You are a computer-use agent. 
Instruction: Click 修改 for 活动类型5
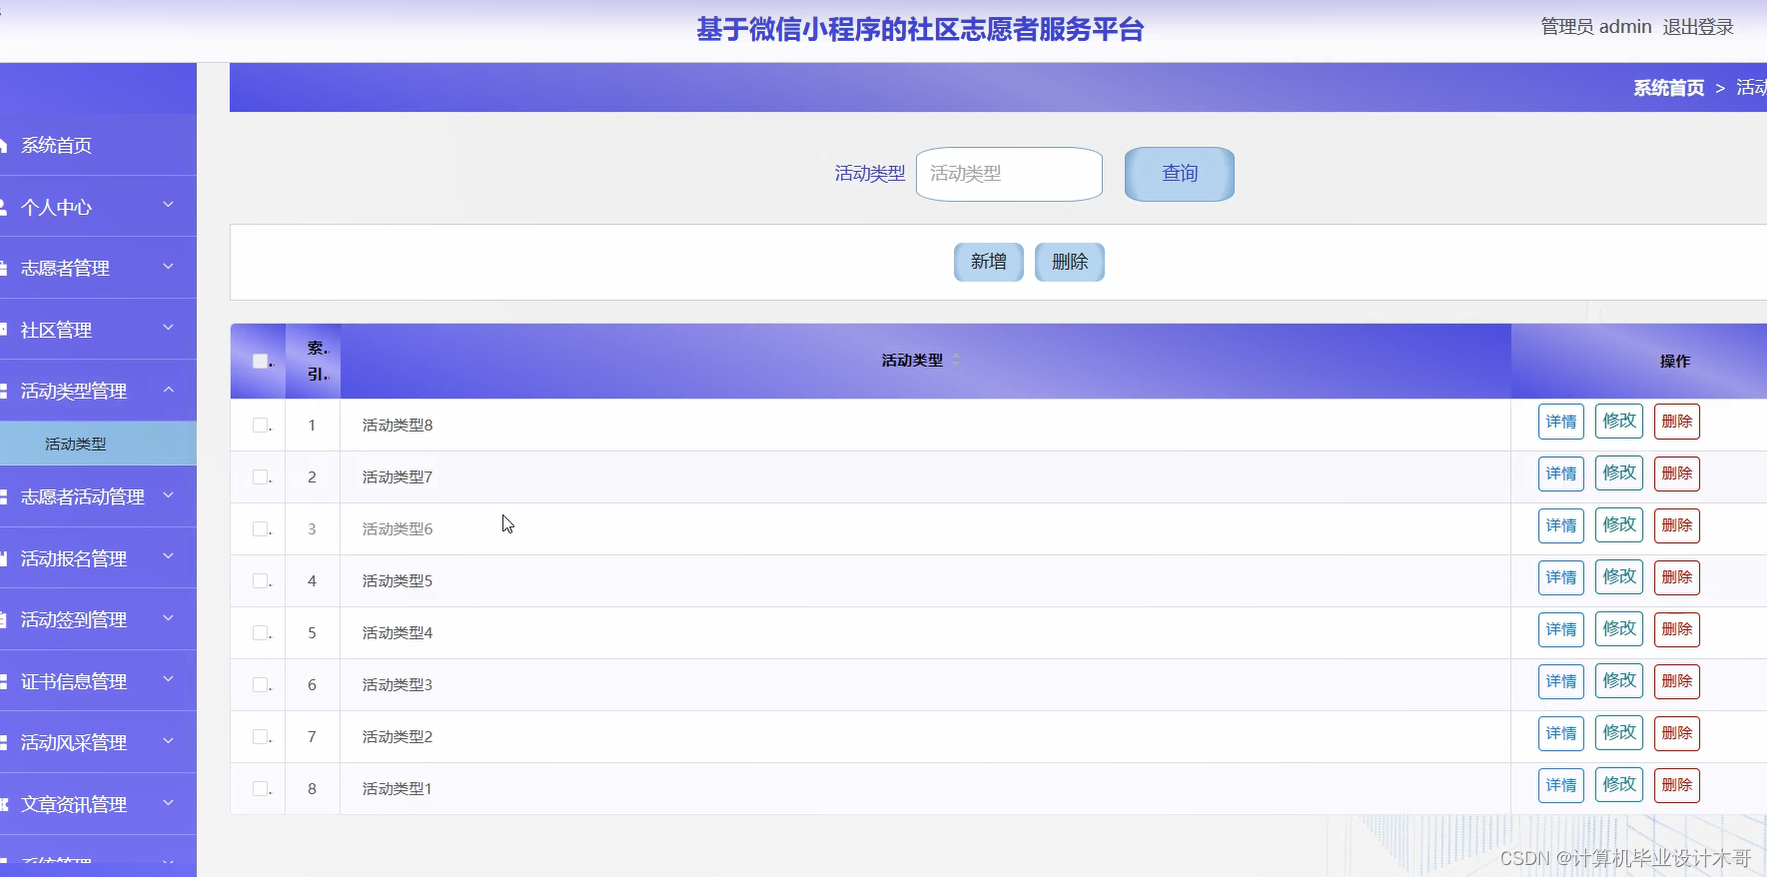coord(1619,578)
